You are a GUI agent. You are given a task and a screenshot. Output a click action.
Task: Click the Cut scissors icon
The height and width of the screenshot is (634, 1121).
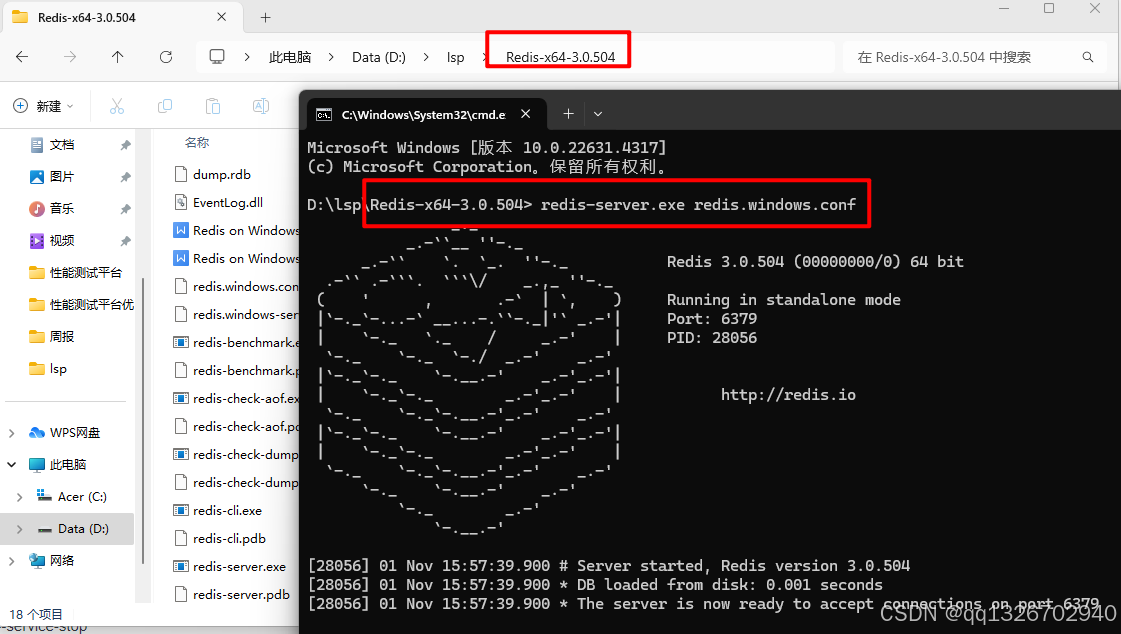click(117, 107)
